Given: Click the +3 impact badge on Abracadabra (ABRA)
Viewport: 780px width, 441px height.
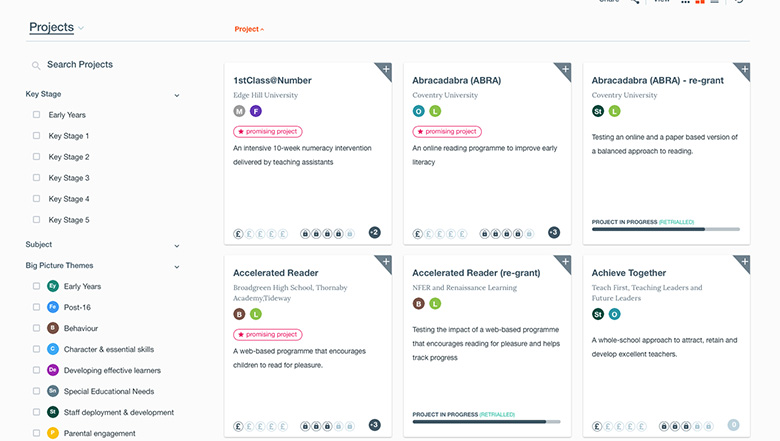Looking at the screenshot, I should (x=554, y=232).
